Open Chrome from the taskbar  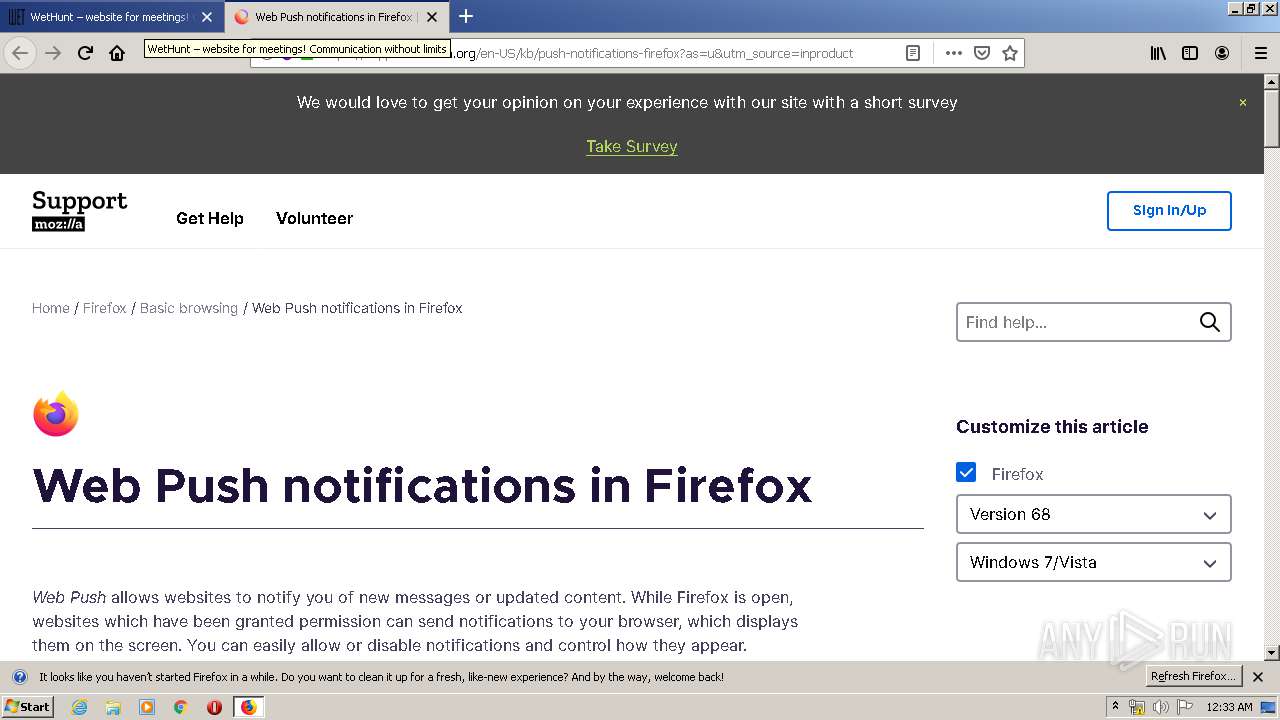click(180, 707)
